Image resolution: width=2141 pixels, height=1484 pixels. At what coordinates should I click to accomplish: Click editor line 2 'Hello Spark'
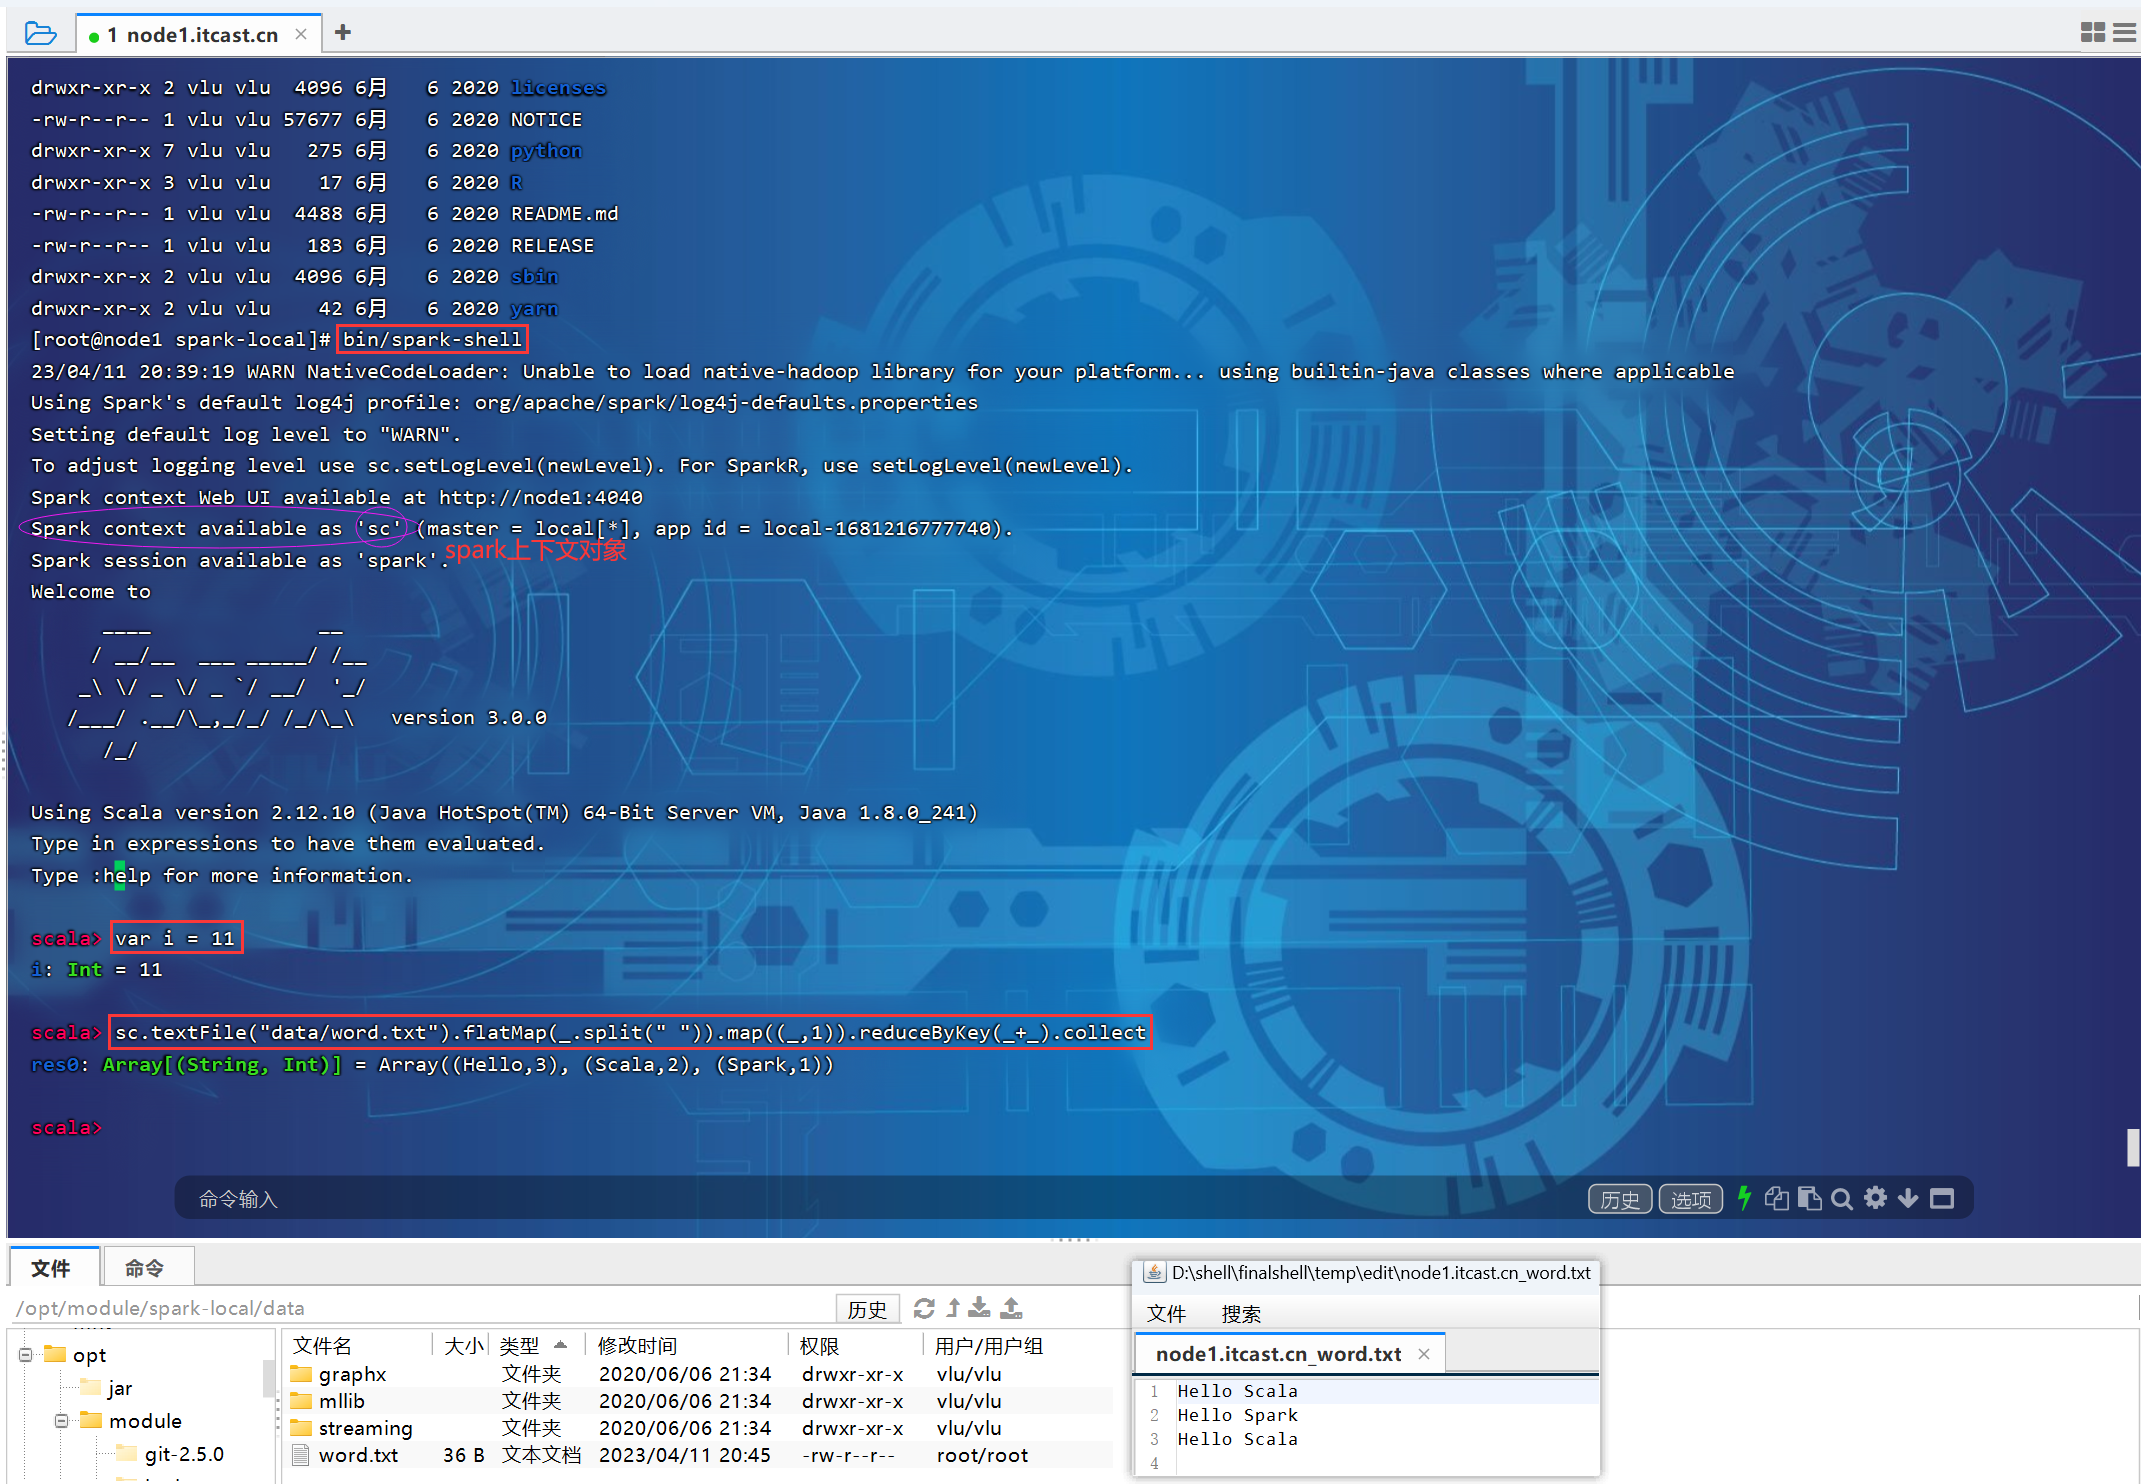point(1237,1415)
